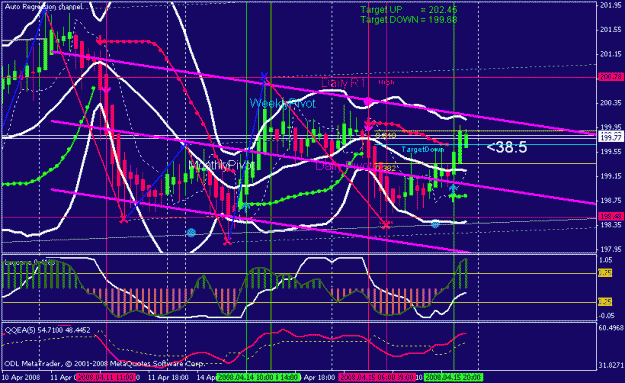625x383 pixels.
Task: Click the -0.05 oscillator scale value
Action: 606,316
